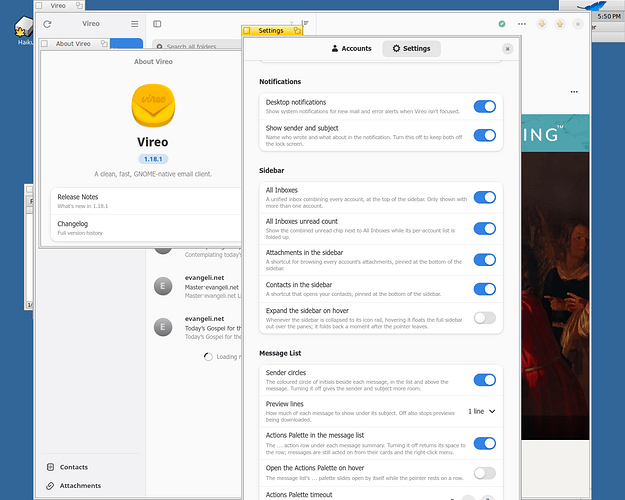Open Attachments from the sidebar
The width and height of the screenshot is (625, 500).
91,486
